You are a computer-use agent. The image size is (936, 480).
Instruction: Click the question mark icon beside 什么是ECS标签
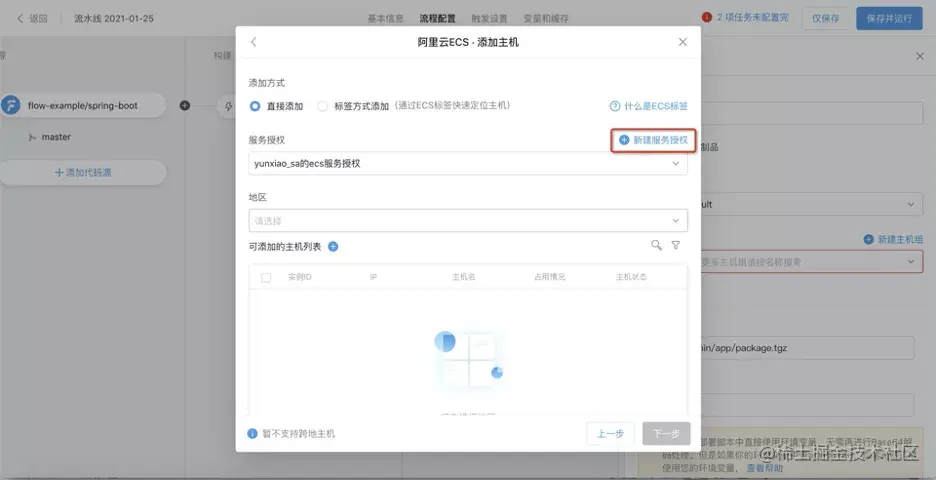[x=615, y=106]
